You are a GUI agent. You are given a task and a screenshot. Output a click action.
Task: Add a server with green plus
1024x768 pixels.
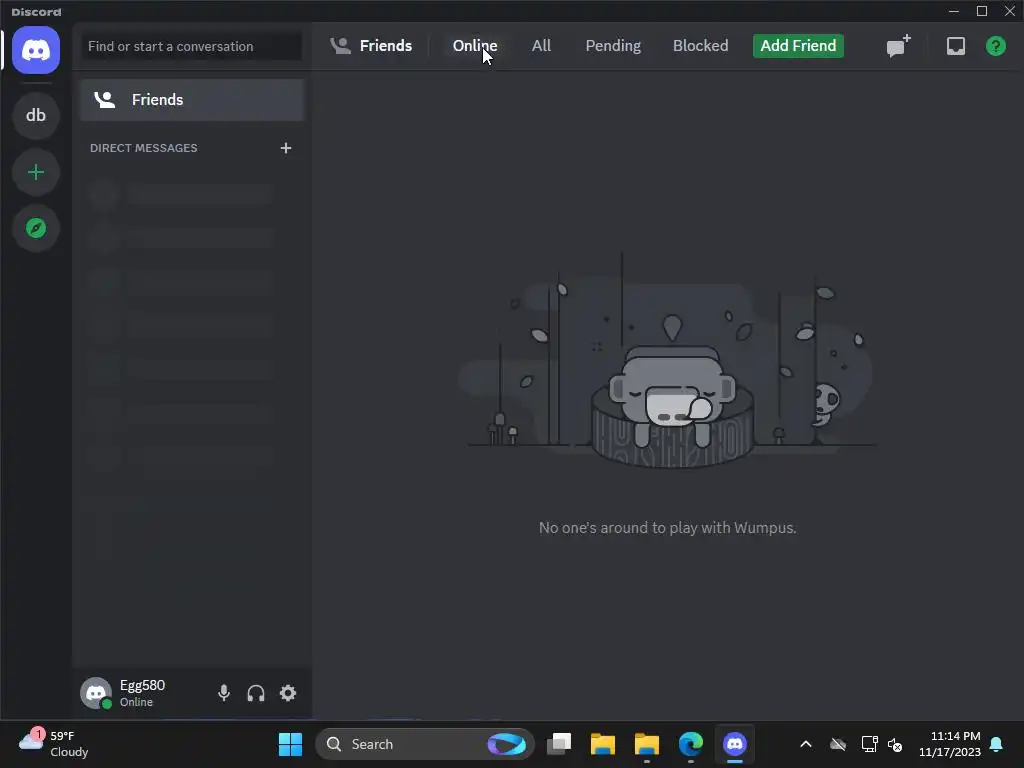tap(36, 172)
